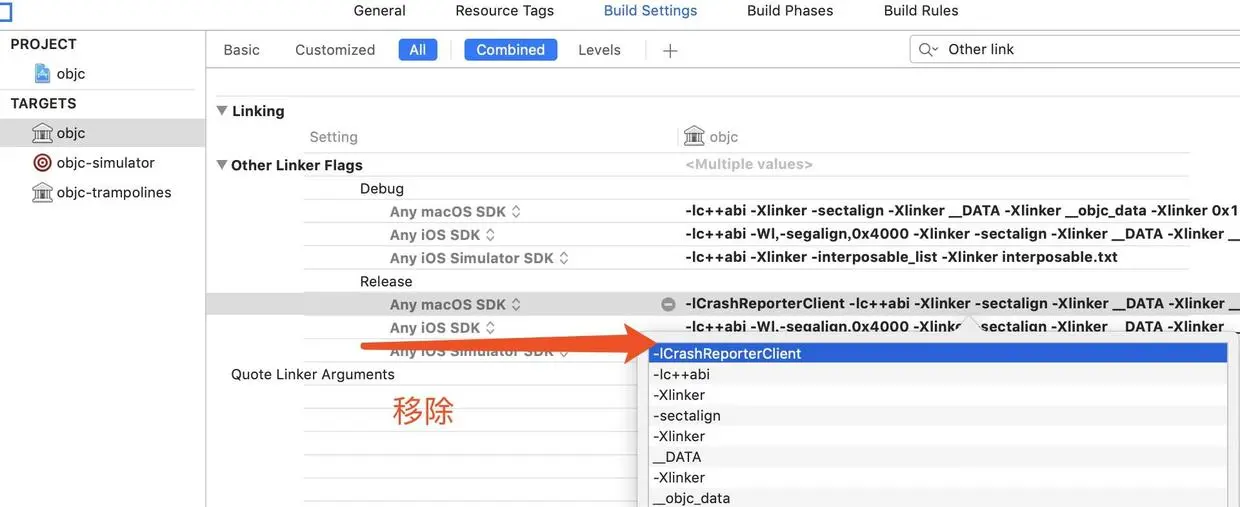Click the search magnifier icon

928,49
